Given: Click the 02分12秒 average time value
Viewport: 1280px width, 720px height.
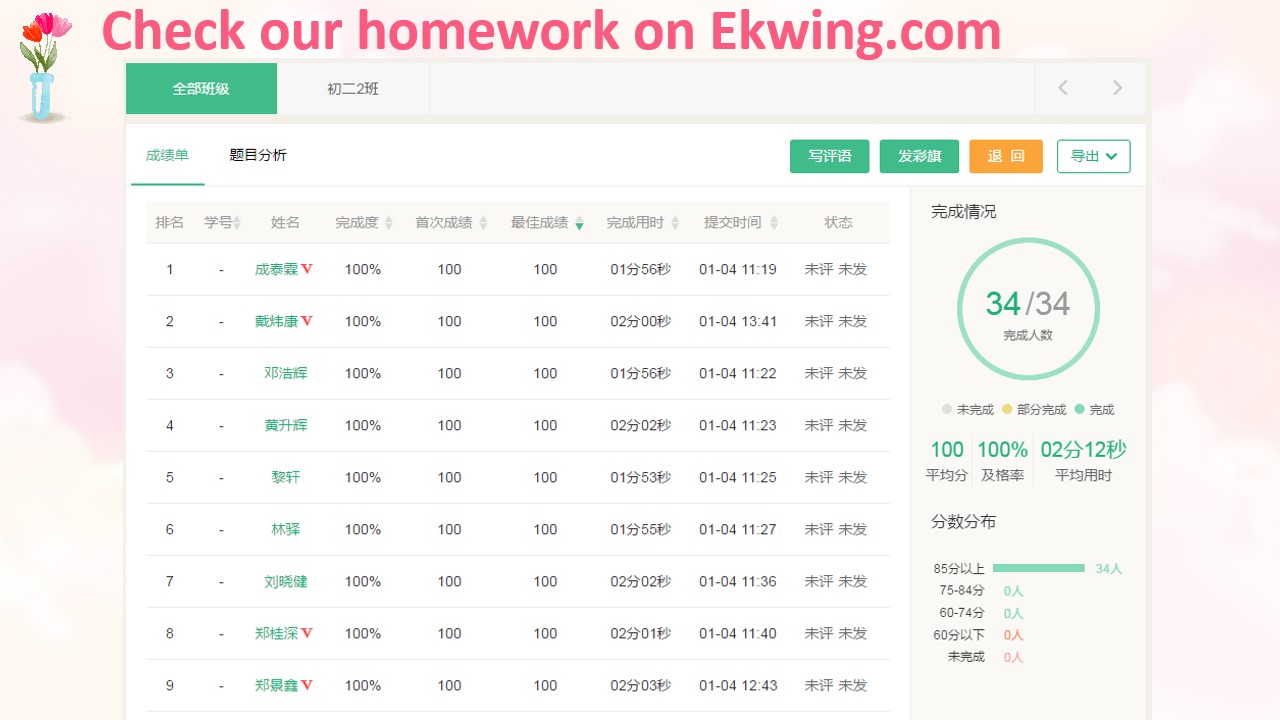Looking at the screenshot, I should coord(1083,450).
